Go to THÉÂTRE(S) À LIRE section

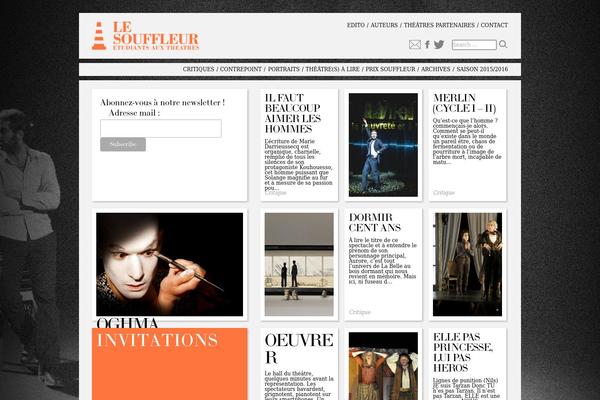pos(332,69)
